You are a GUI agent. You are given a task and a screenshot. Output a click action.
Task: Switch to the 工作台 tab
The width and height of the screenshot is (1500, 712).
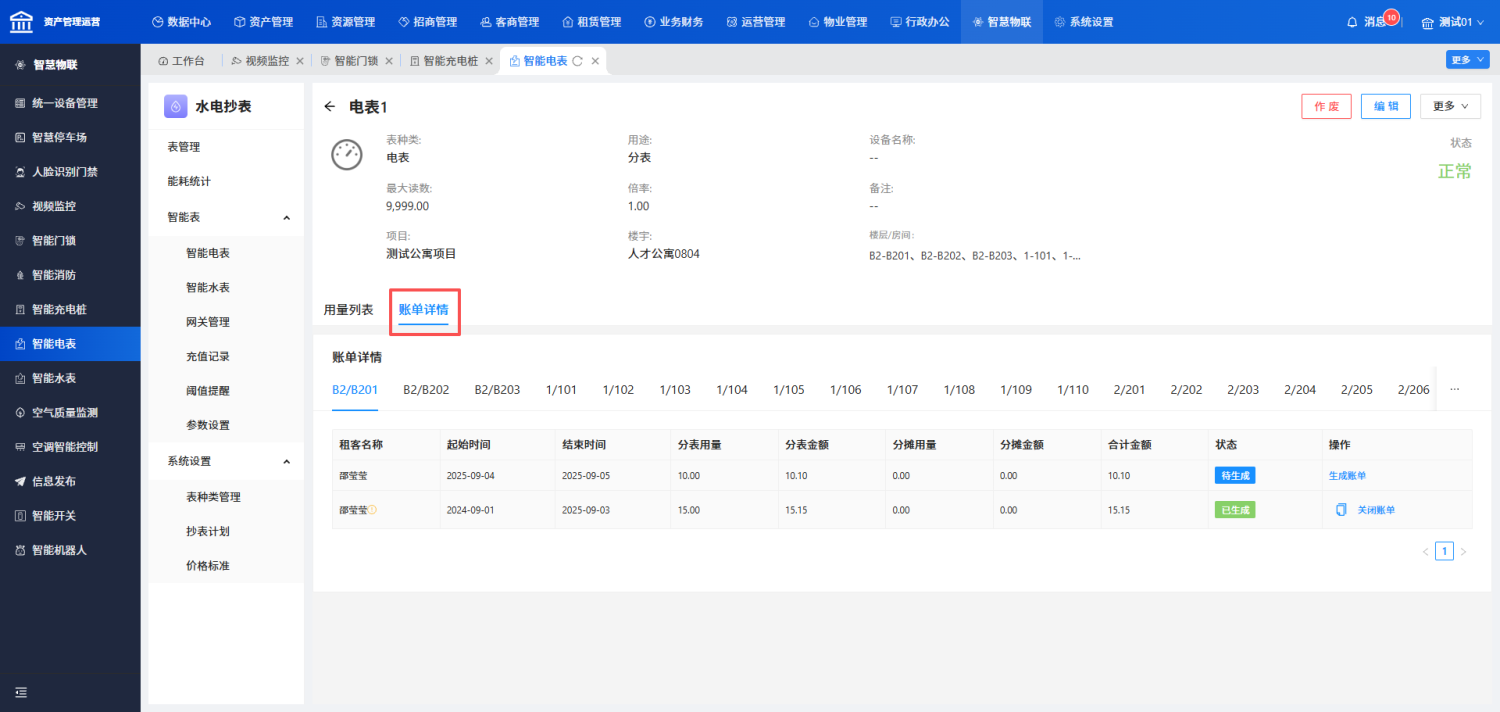181,61
